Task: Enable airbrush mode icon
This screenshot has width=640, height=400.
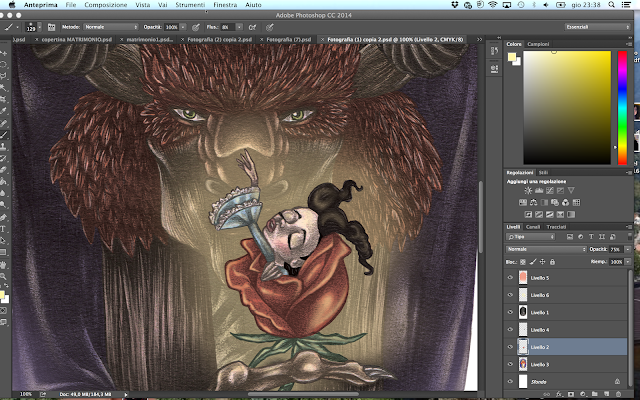Action: 253,27
